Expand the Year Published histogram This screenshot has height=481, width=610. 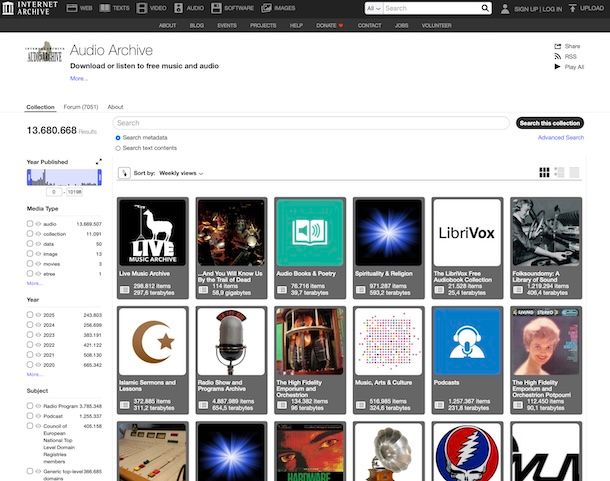tap(98, 162)
